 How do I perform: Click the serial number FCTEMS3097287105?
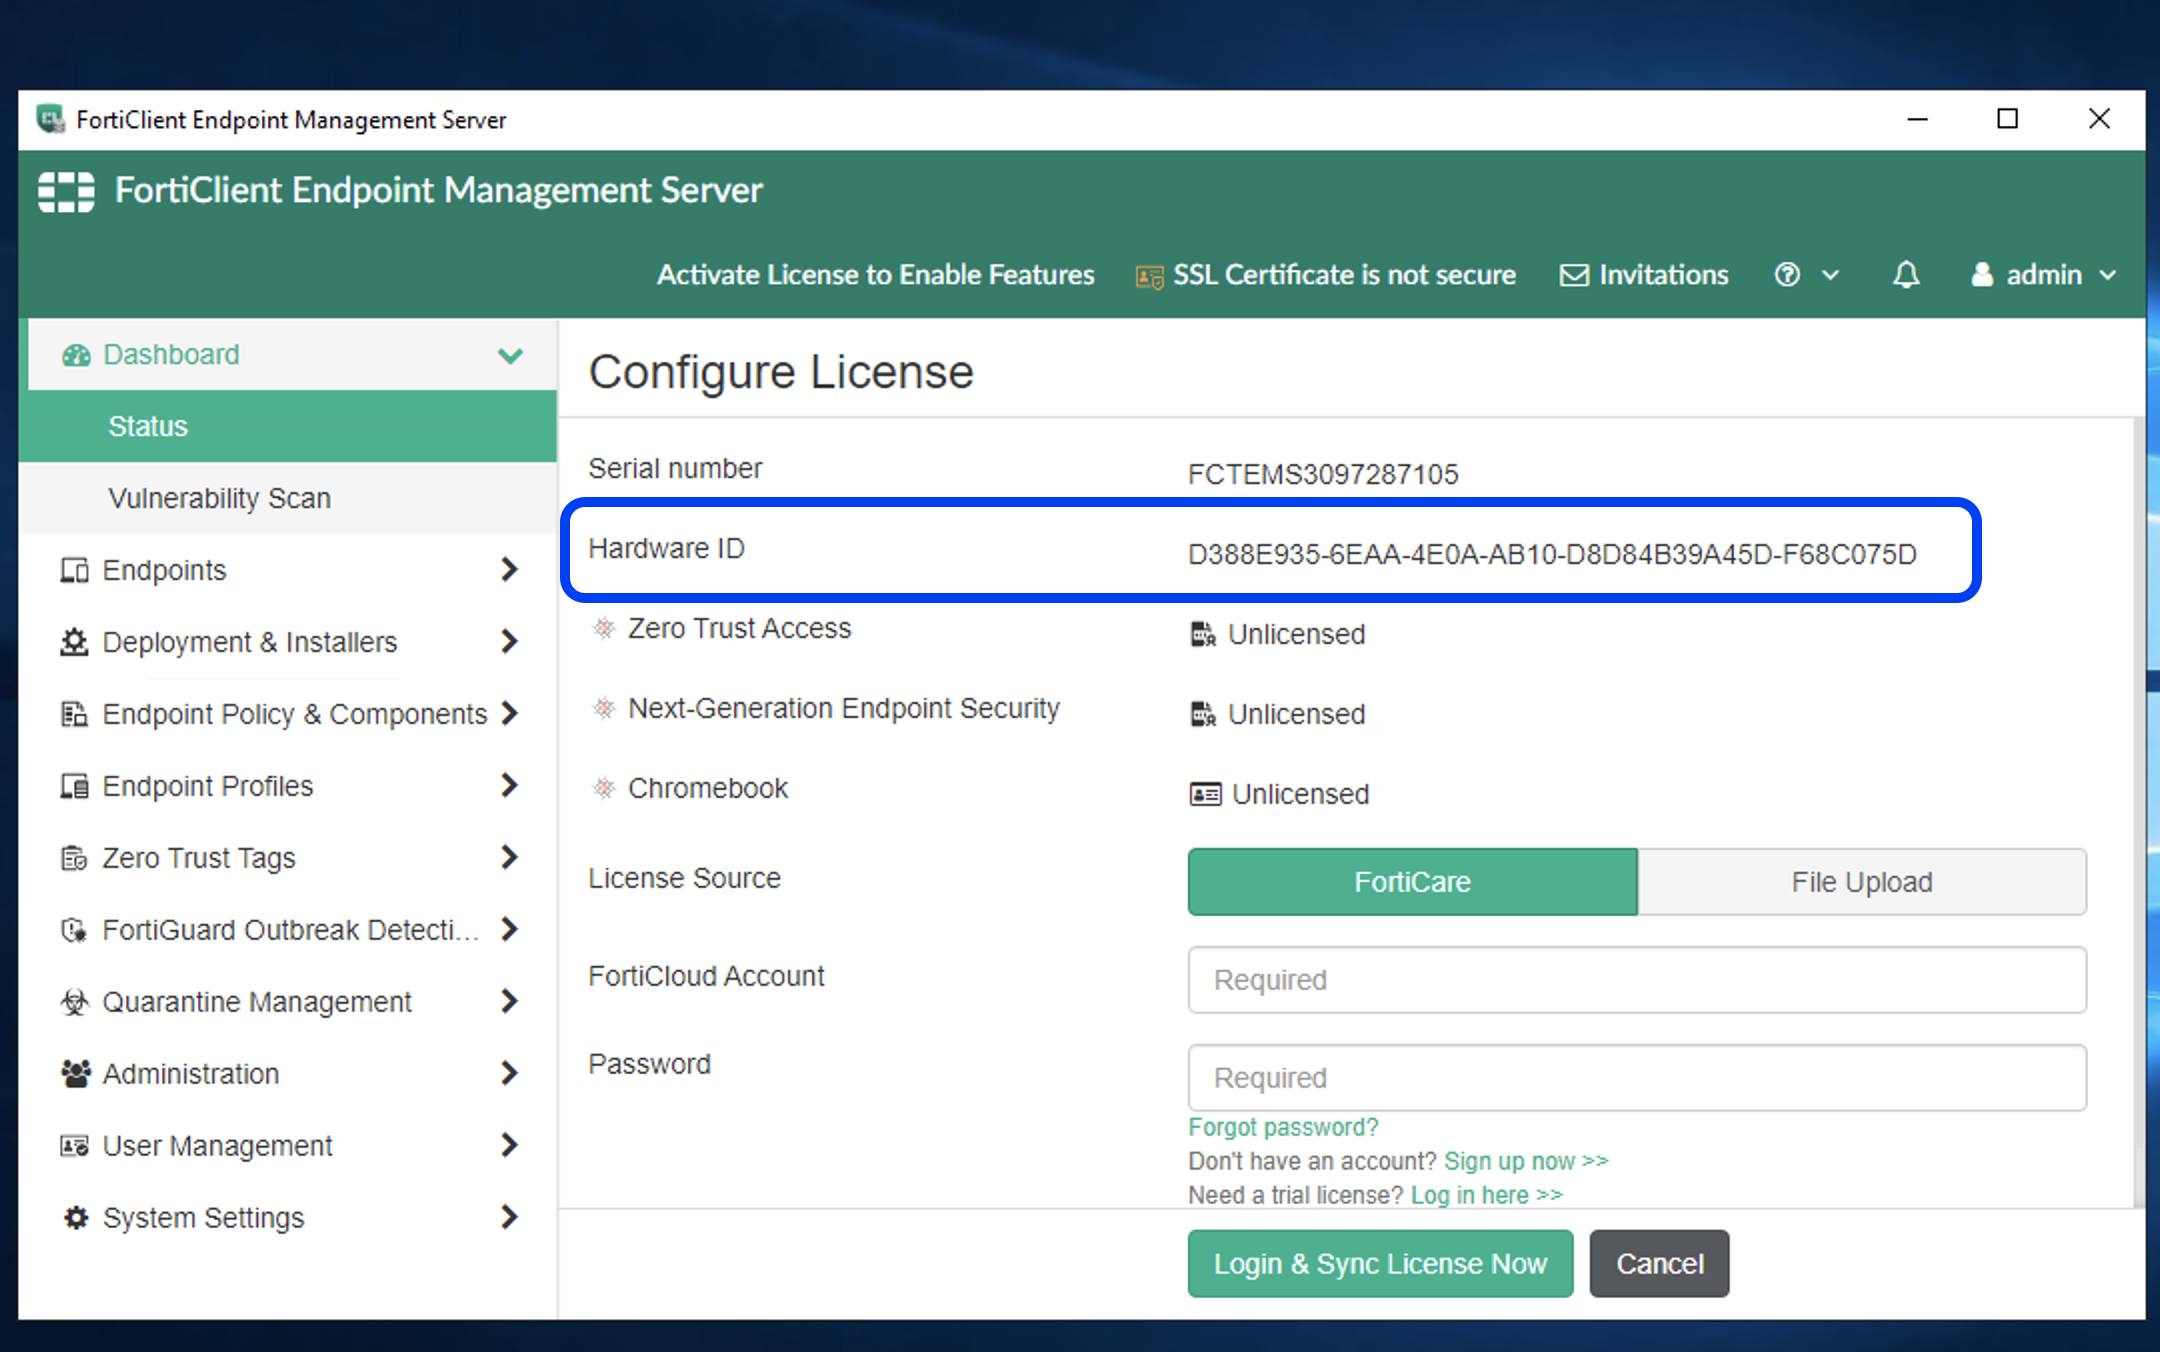[x=1323, y=474]
